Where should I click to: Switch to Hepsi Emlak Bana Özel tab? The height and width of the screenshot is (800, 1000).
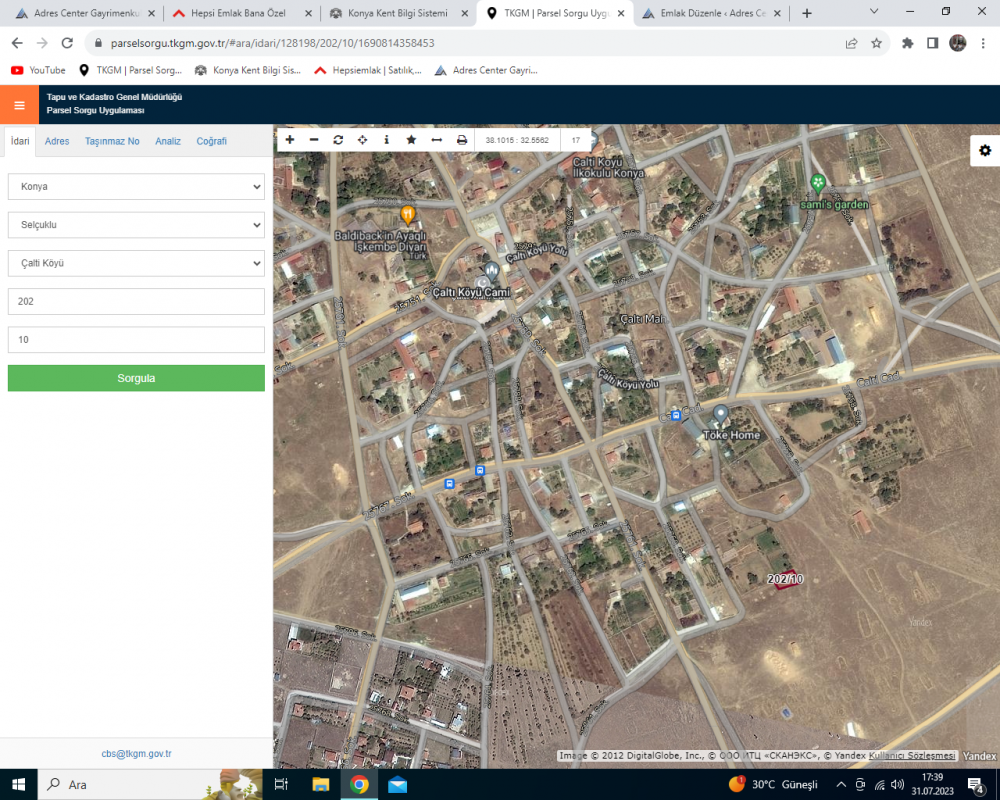point(238,13)
